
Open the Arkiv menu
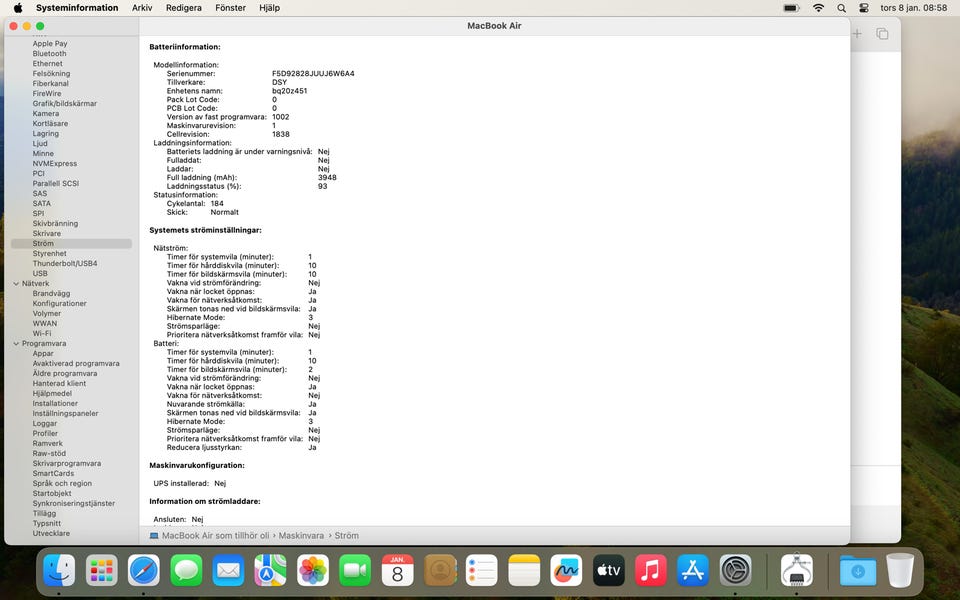coord(142,8)
